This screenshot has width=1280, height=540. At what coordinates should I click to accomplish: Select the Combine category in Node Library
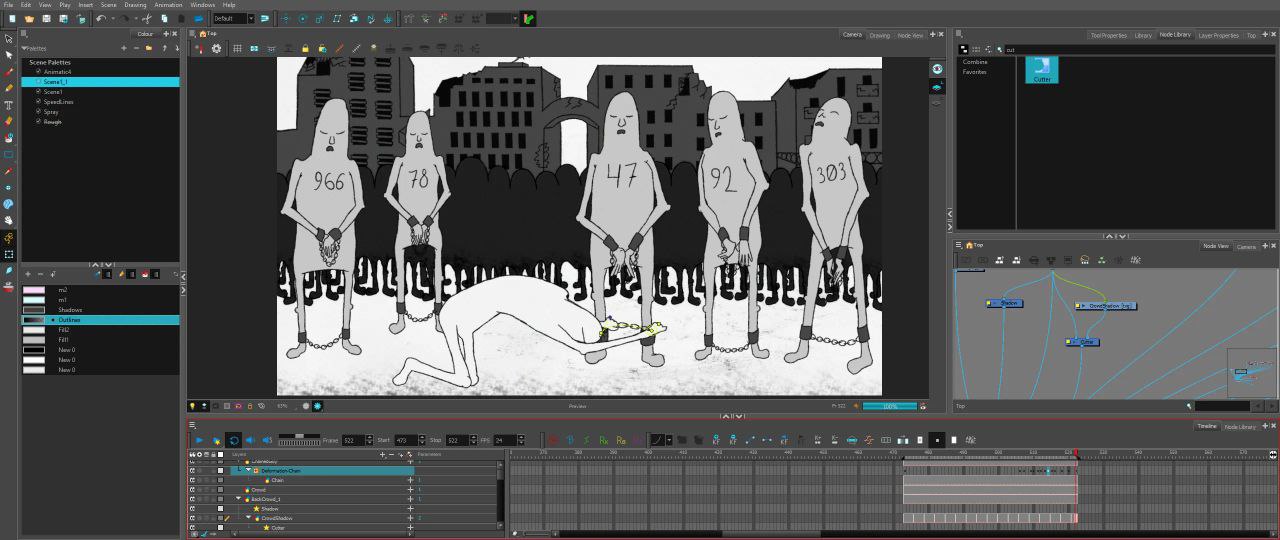pos(974,62)
